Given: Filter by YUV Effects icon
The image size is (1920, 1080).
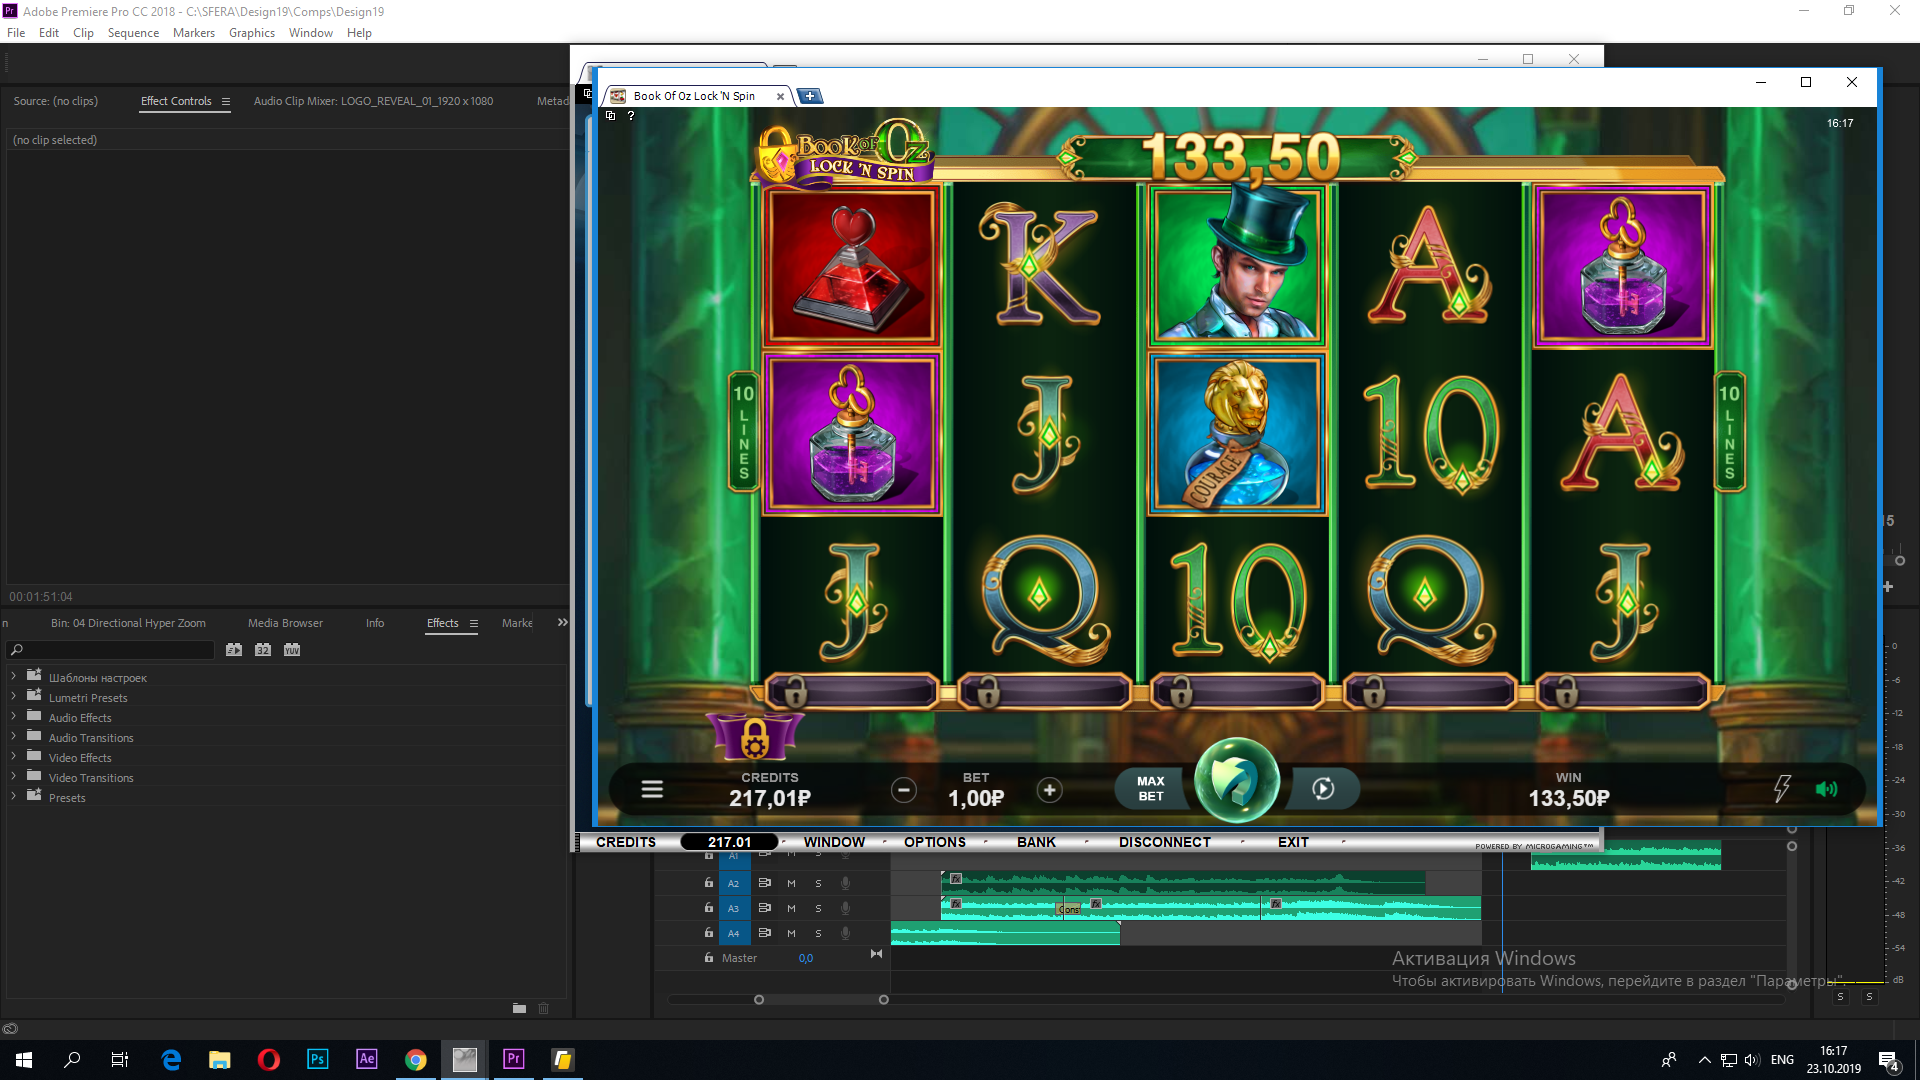Looking at the screenshot, I should (x=292, y=650).
